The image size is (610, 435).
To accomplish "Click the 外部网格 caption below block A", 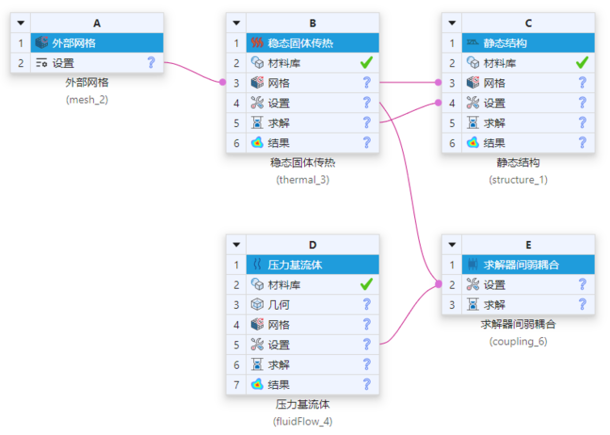I will point(87,82).
